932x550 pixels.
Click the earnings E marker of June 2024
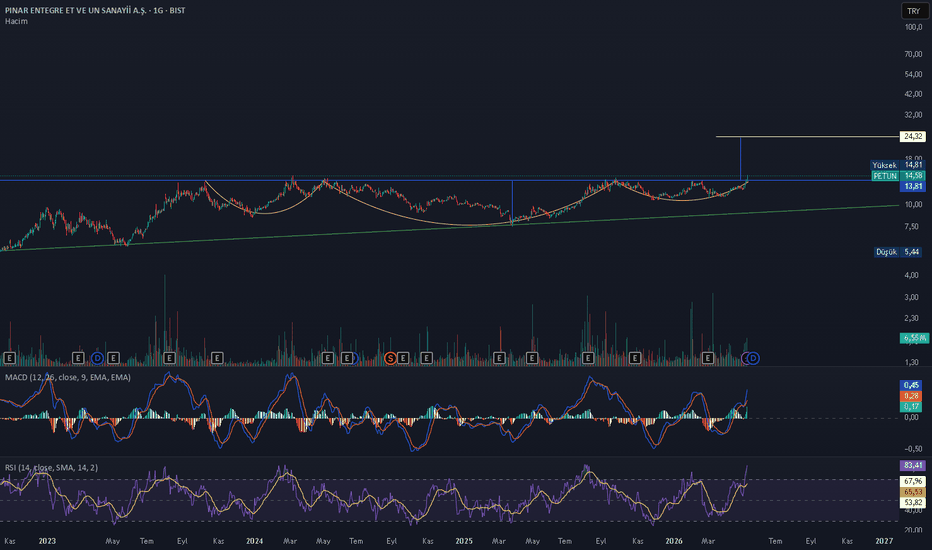click(346, 357)
